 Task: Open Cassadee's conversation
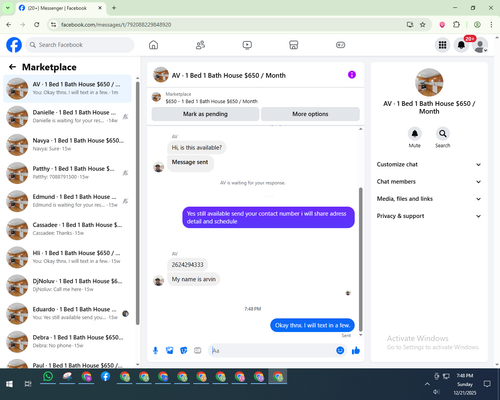(x=67, y=229)
